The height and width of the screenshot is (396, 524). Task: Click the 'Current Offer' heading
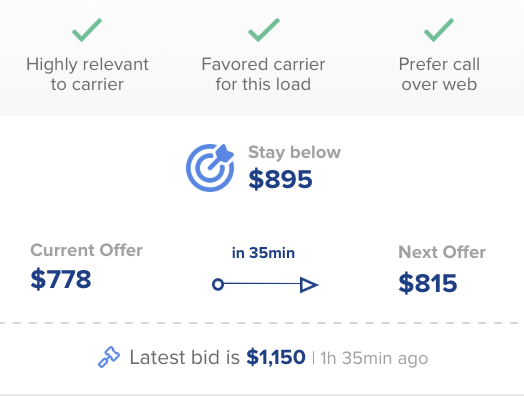[86, 250]
